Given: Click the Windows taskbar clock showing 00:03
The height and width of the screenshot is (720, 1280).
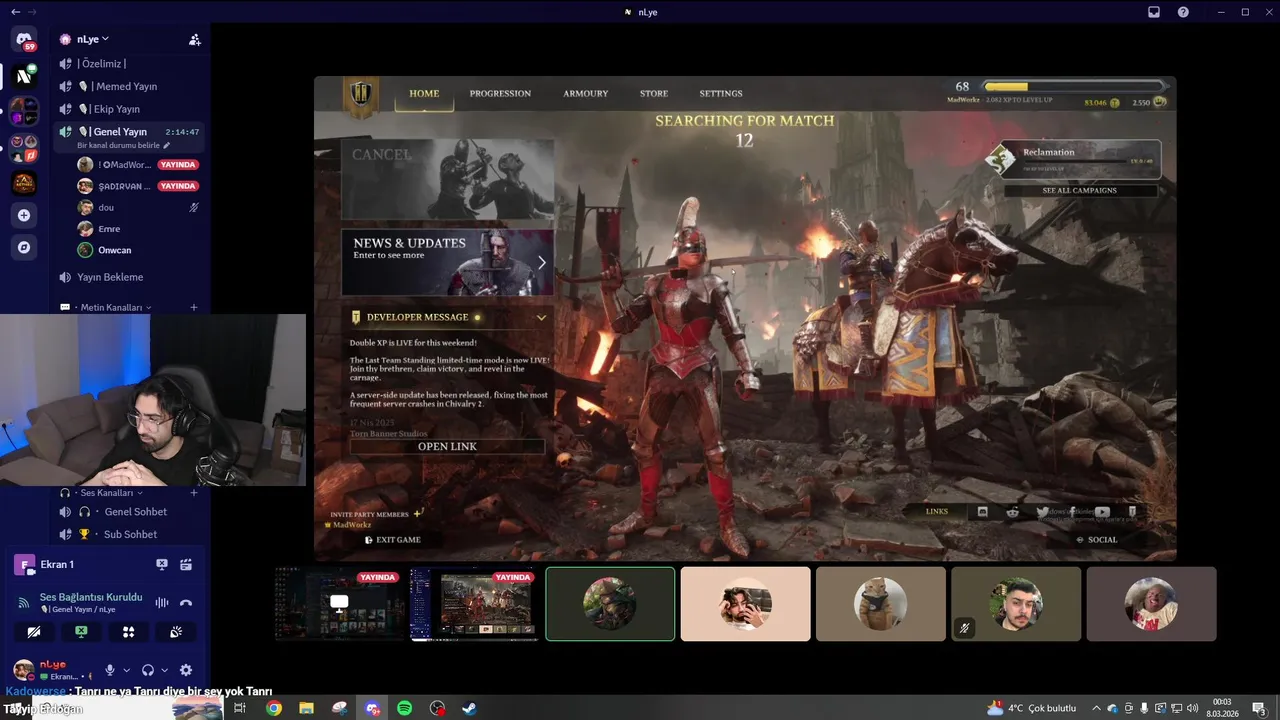Looking at the screenshot, I should click(1222, 708).
